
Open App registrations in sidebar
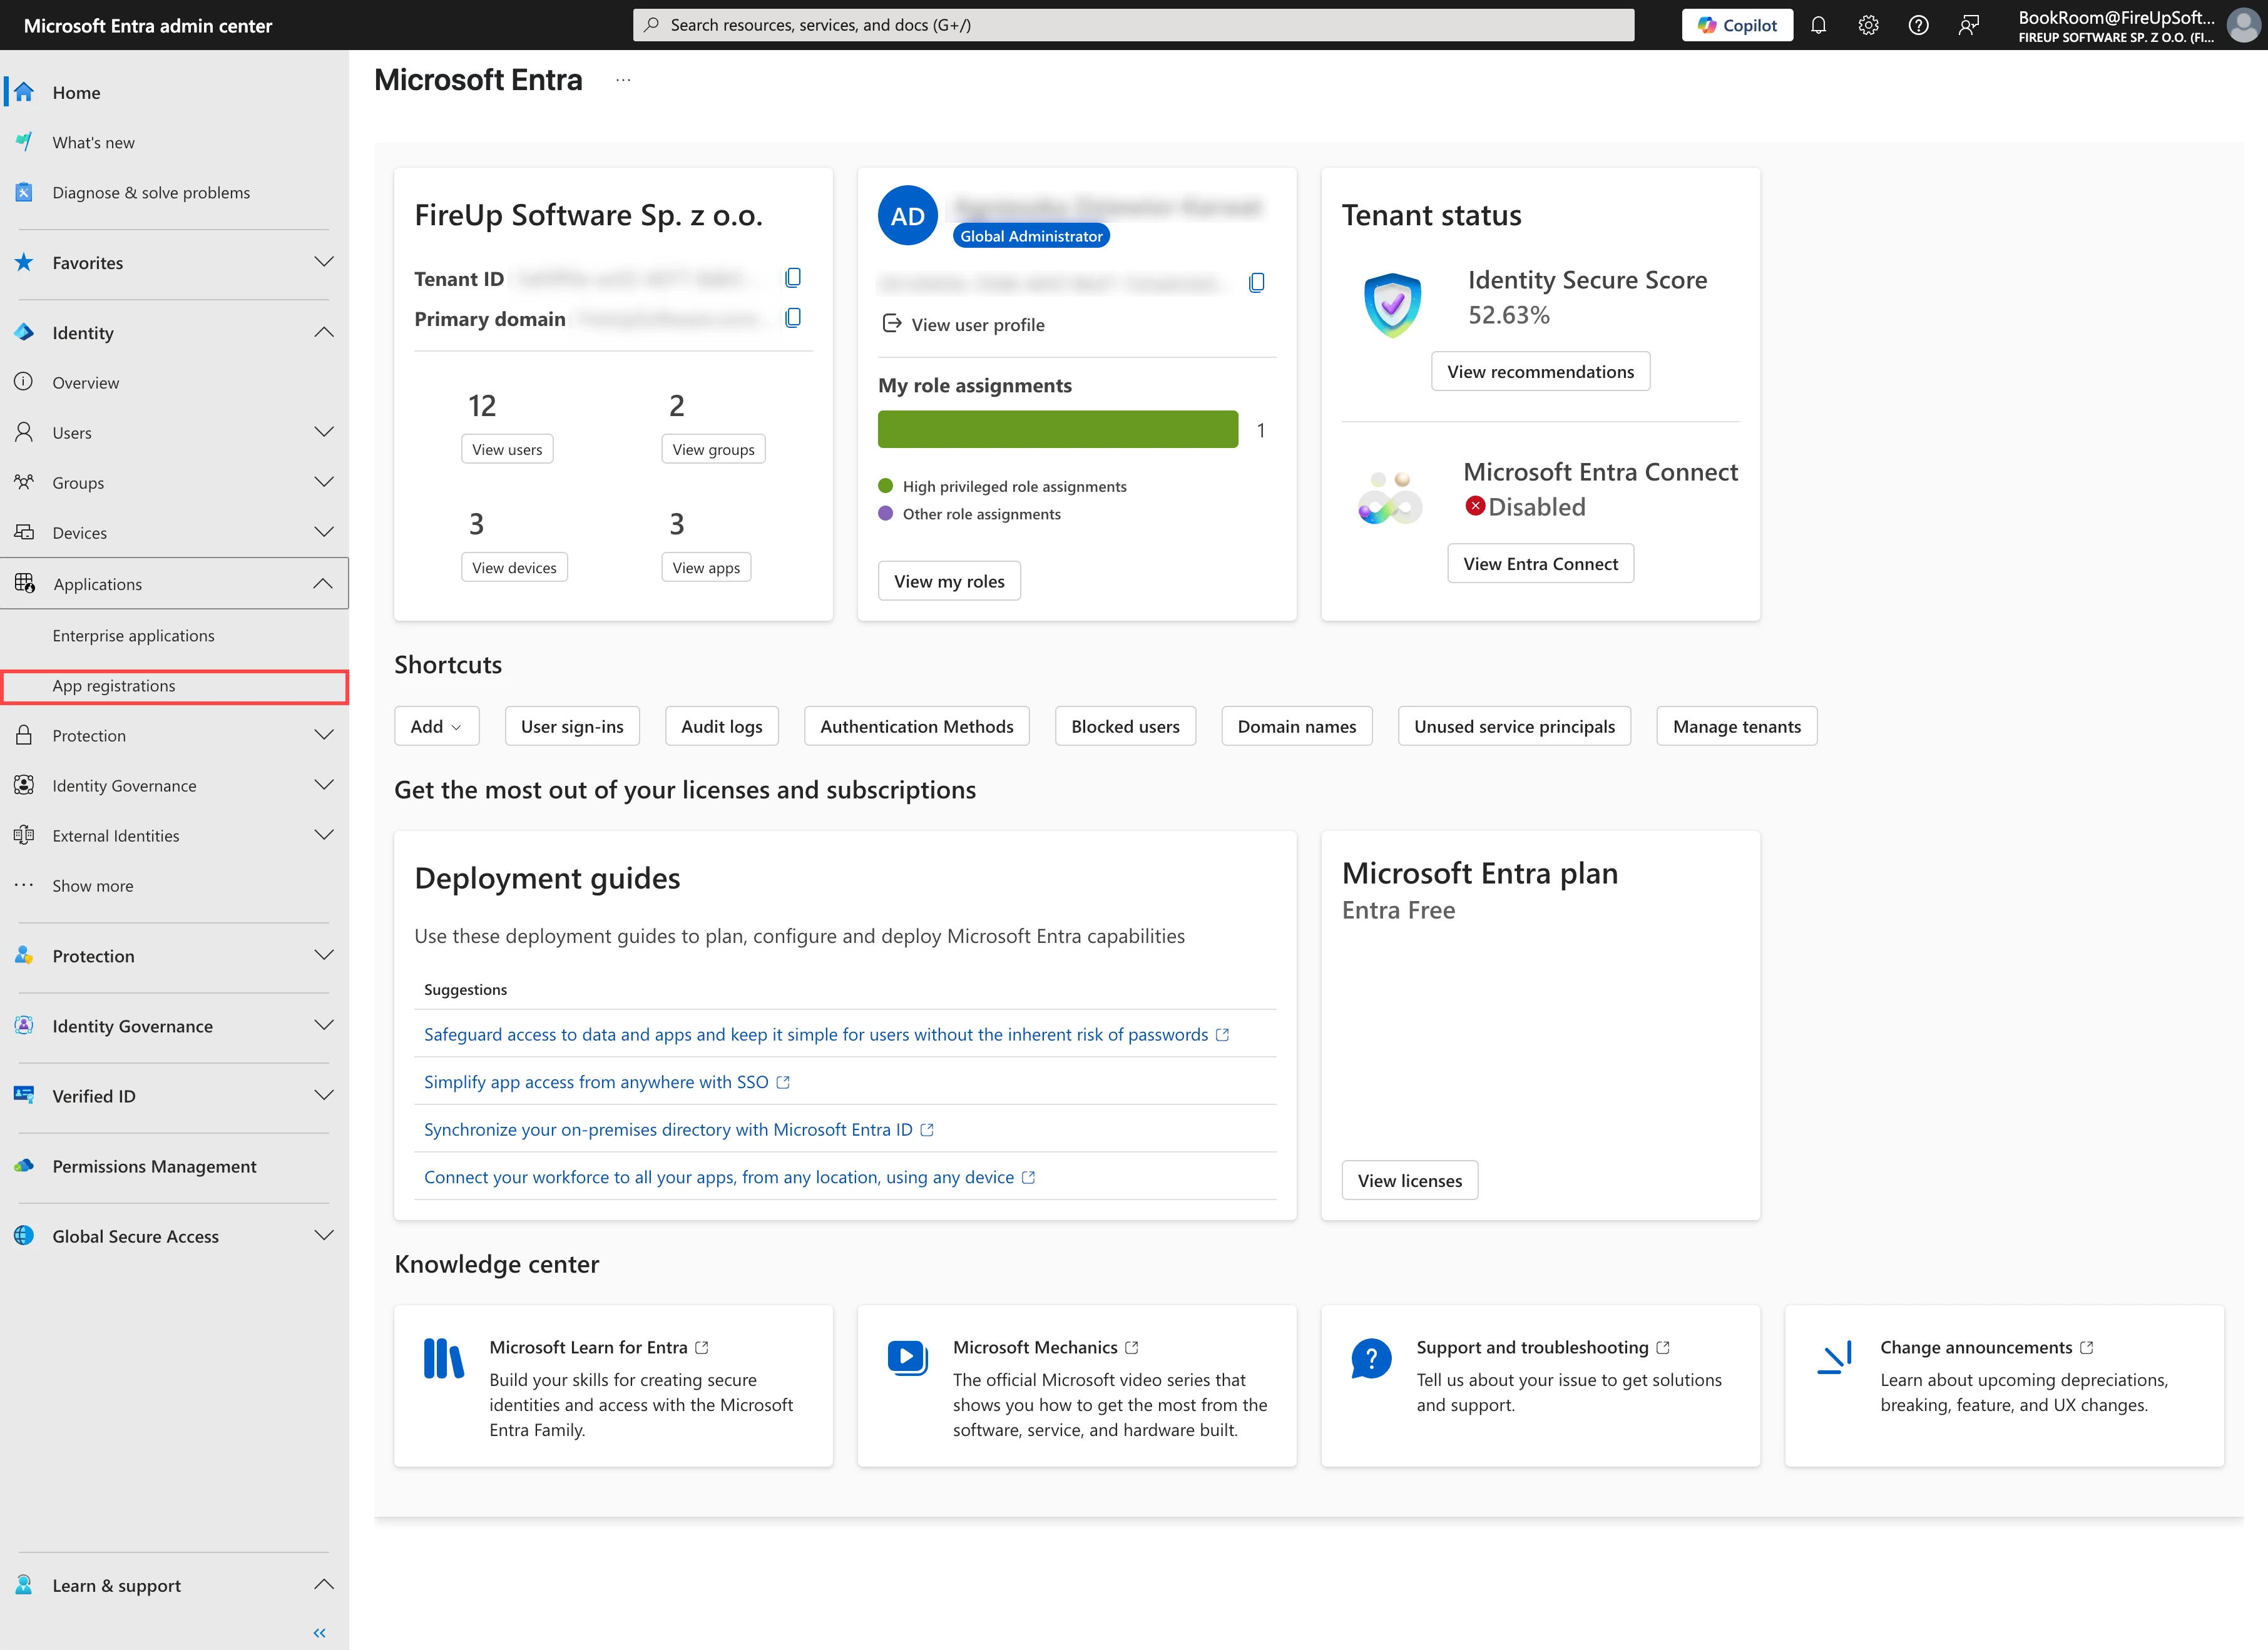[175, 686]
